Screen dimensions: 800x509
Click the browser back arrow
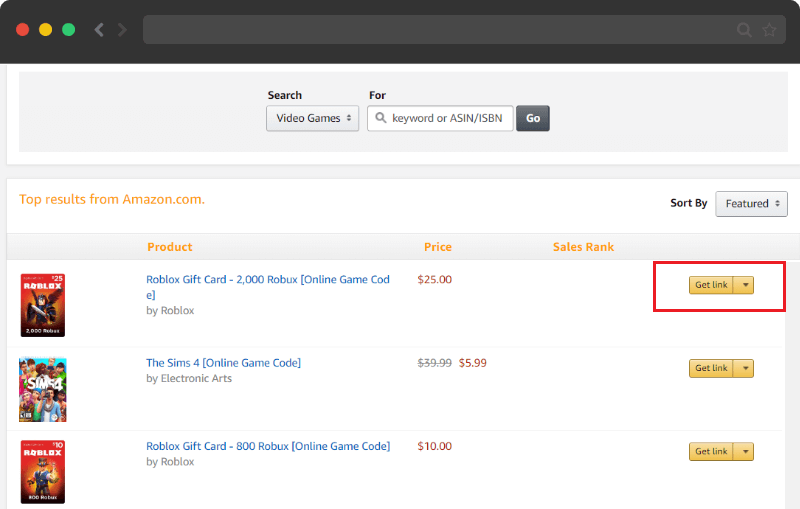[99, 30]
